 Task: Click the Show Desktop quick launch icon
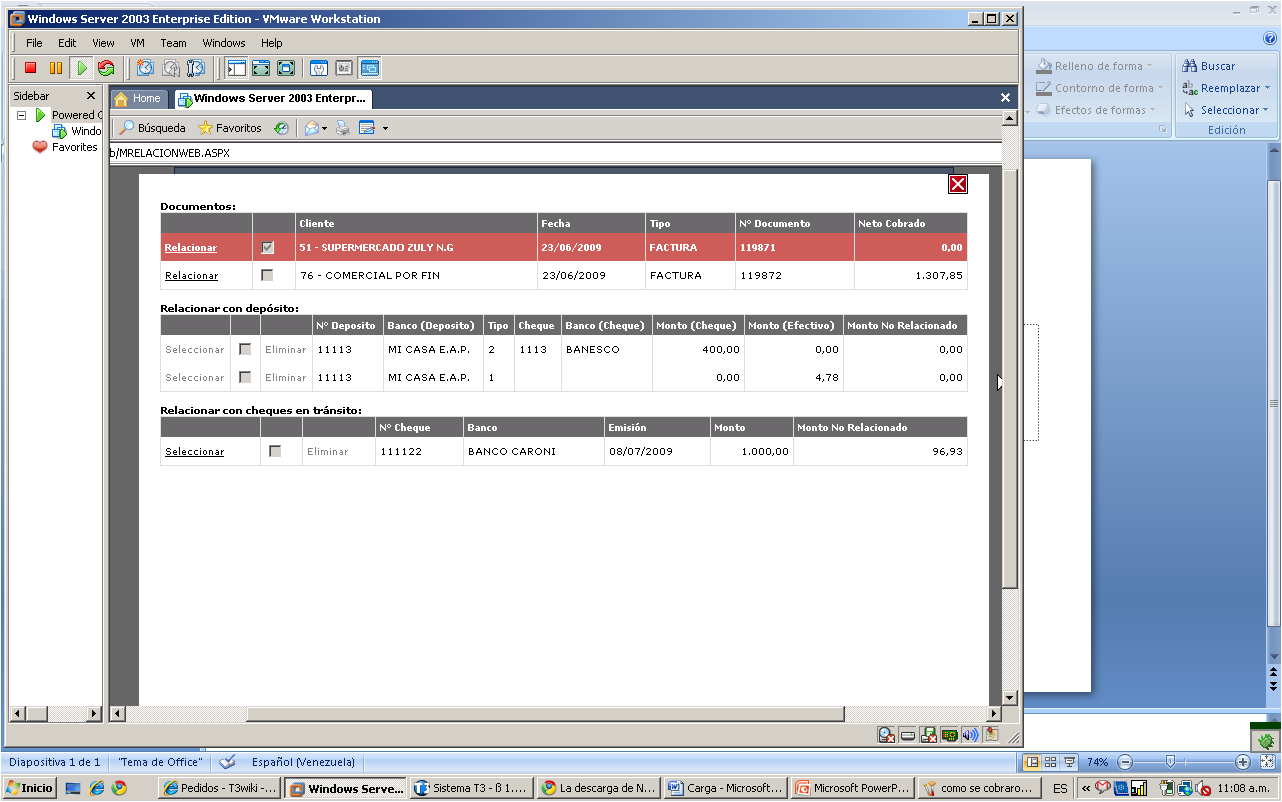tap(73, 788)
